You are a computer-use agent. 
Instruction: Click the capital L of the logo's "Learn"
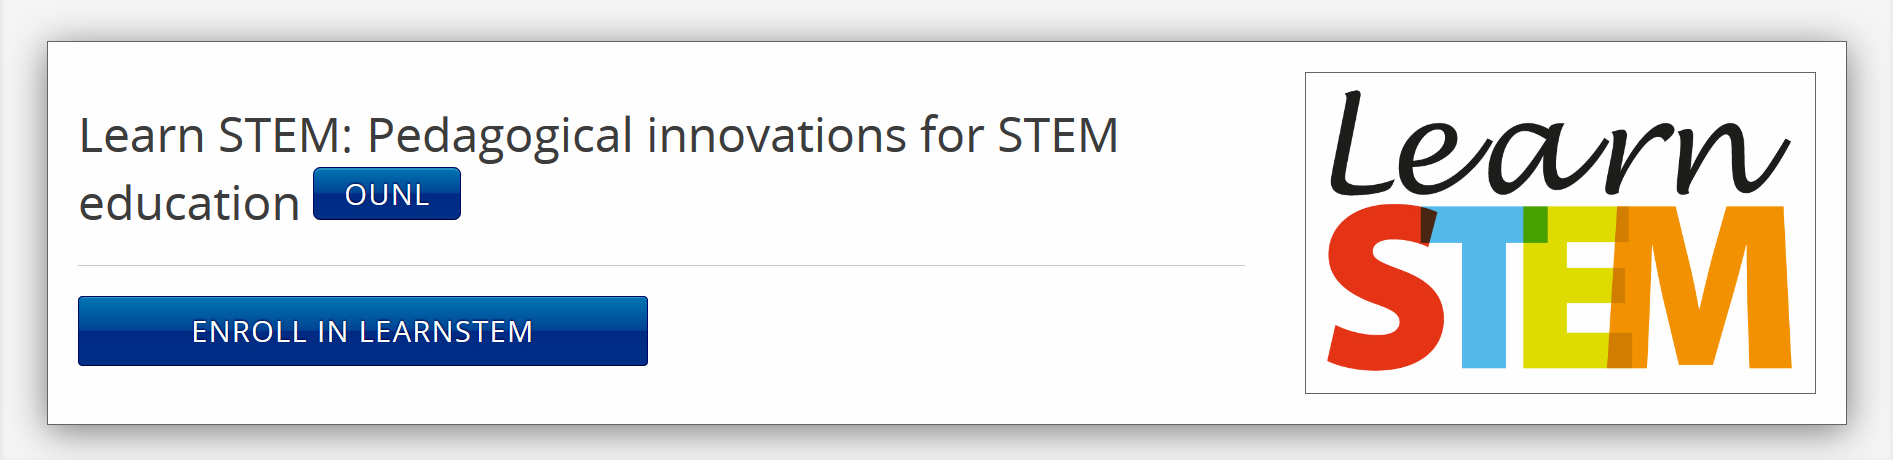coord(1360,147)
